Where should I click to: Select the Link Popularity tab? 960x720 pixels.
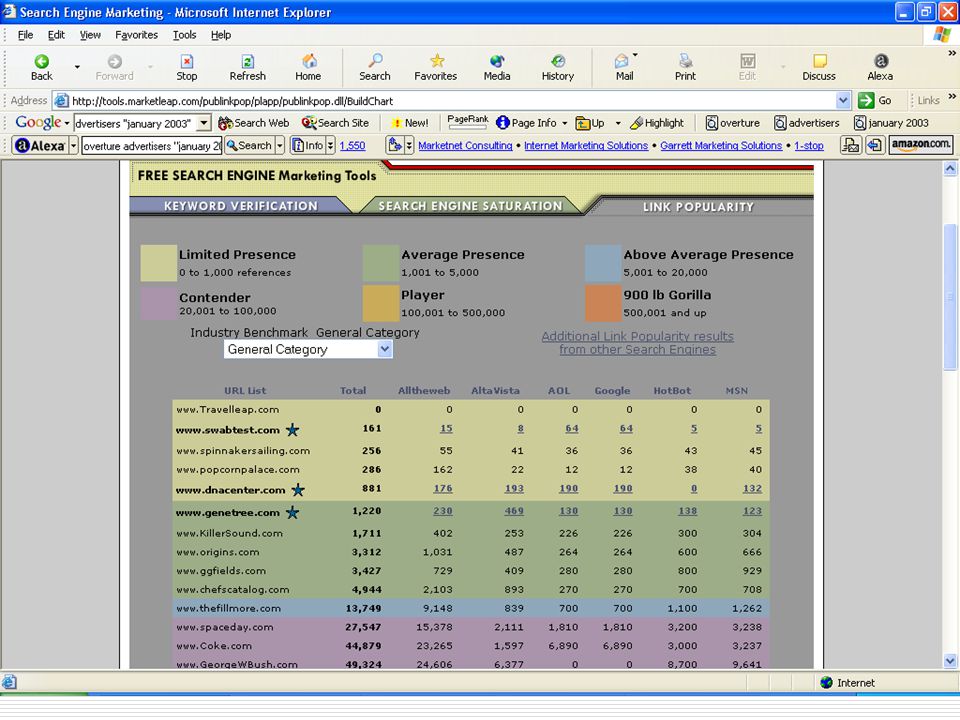[698, 207]
